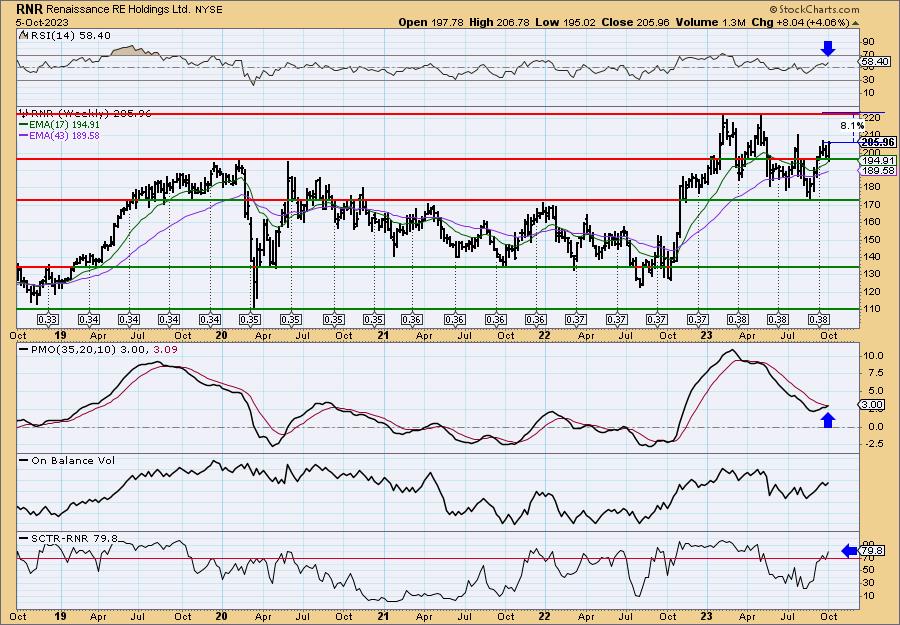Image resolution: width=900 pixels, height=625 pixels.
Task: Click the 220 price axis label
Action: [x=870, y=118]
